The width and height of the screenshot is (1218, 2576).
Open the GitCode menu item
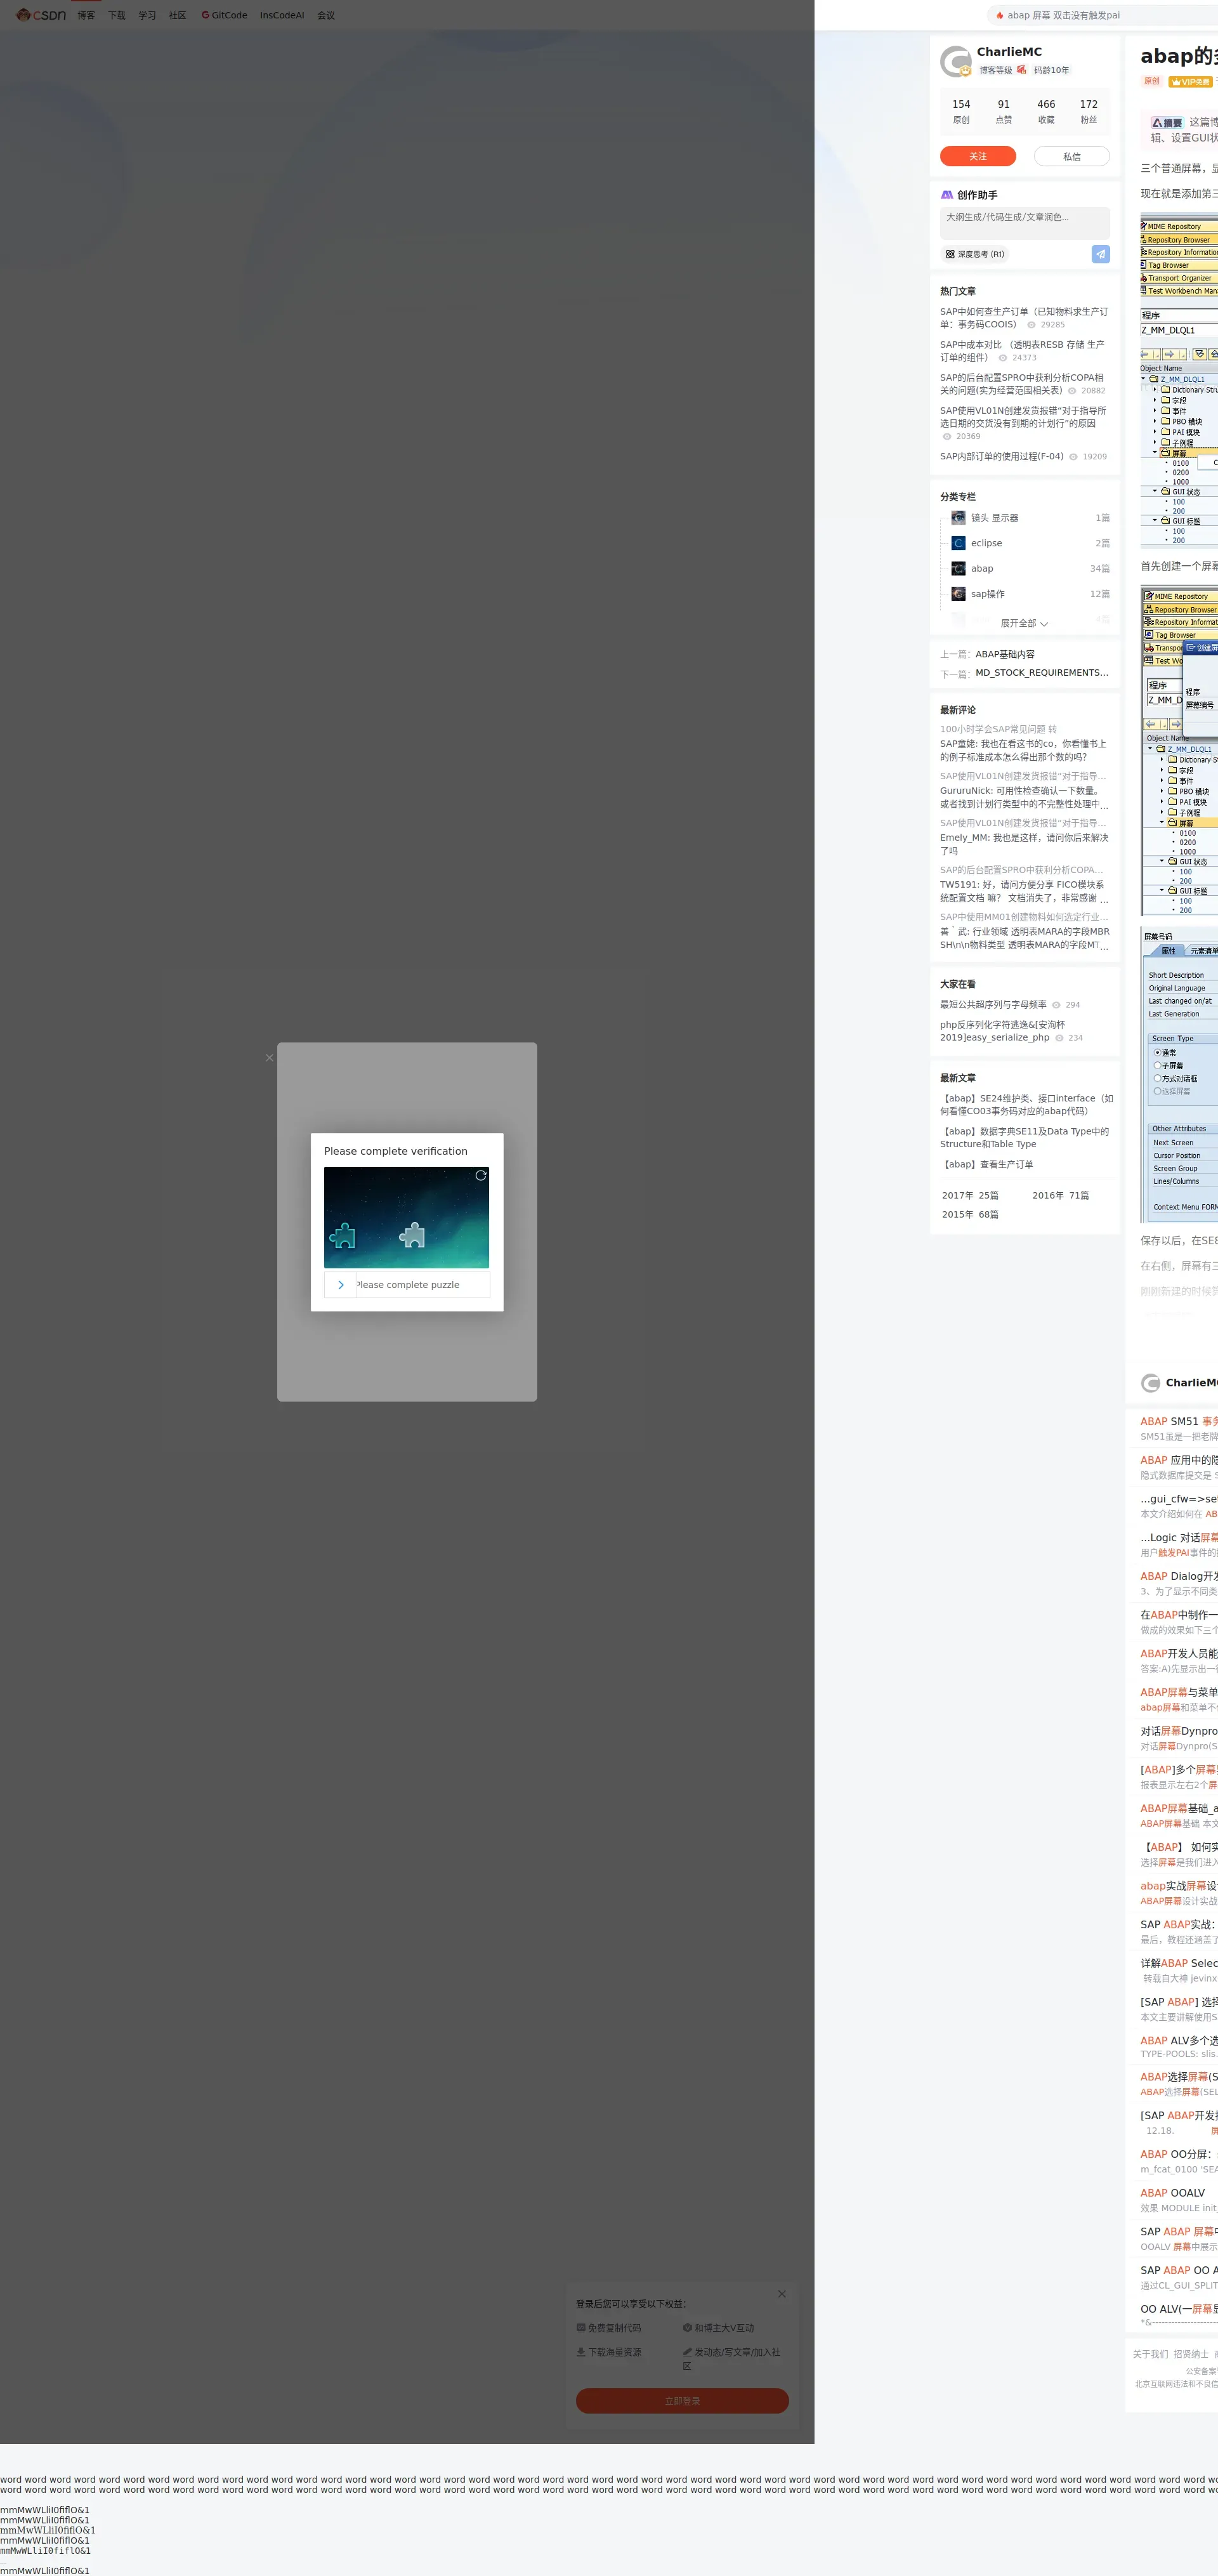[224, 15]
